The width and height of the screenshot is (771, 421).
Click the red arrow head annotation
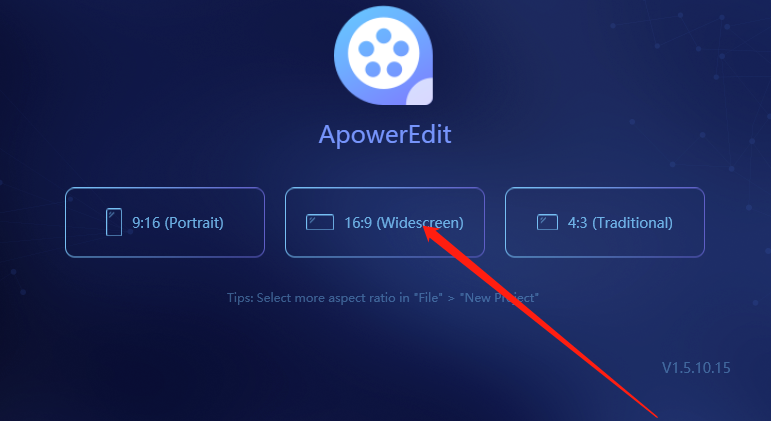point(435,235)
